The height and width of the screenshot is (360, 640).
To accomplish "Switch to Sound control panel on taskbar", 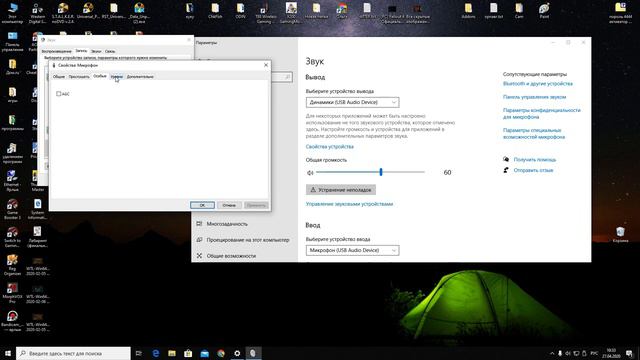I will [253, 353].
